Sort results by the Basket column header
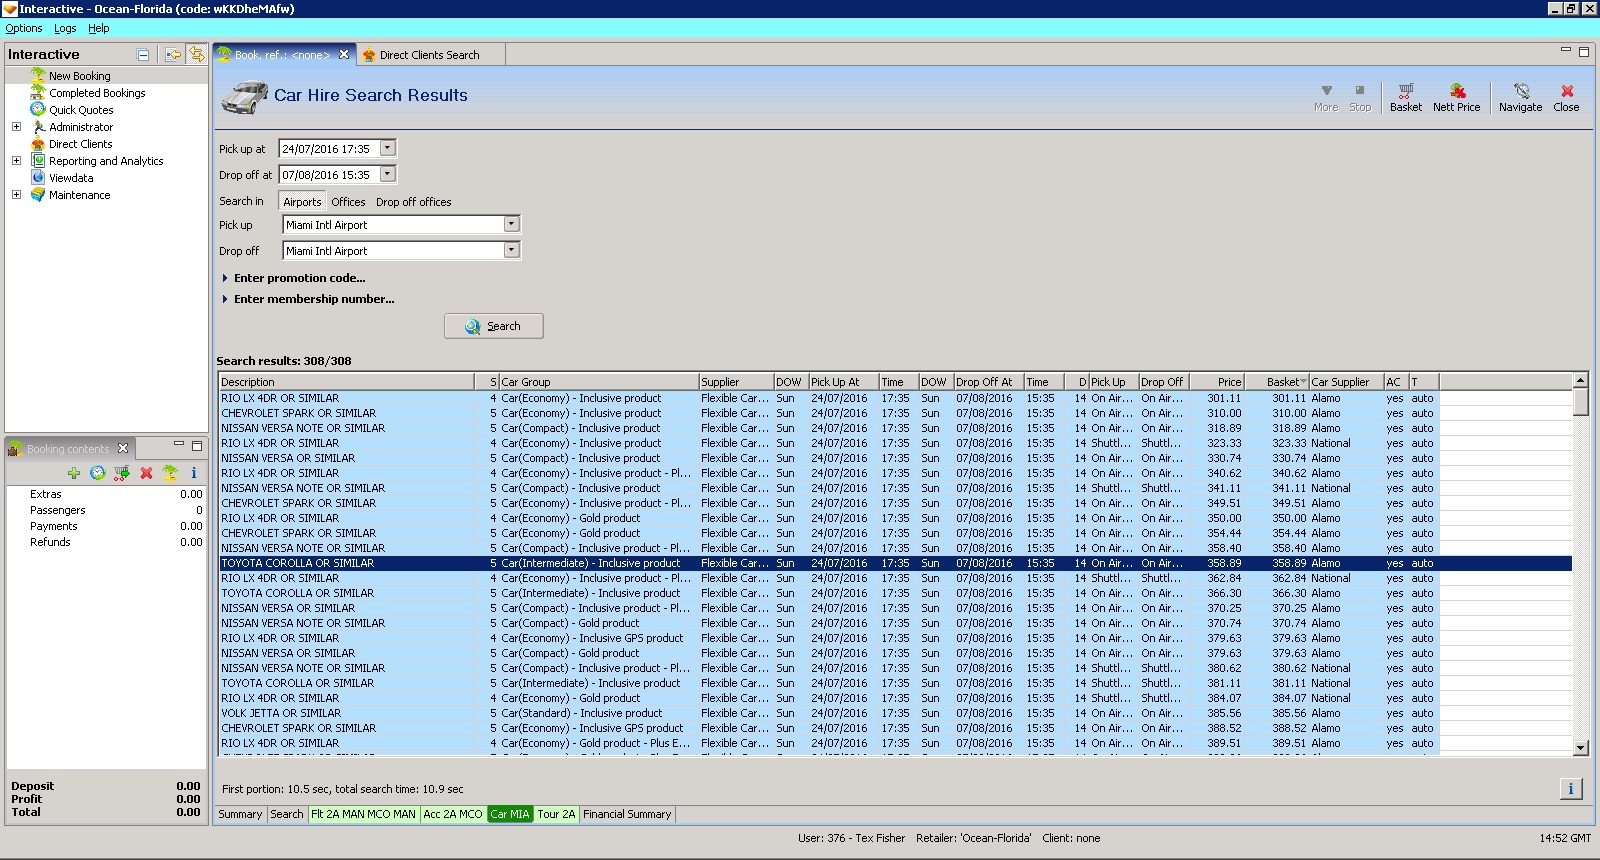 (x=1277, y=382)
